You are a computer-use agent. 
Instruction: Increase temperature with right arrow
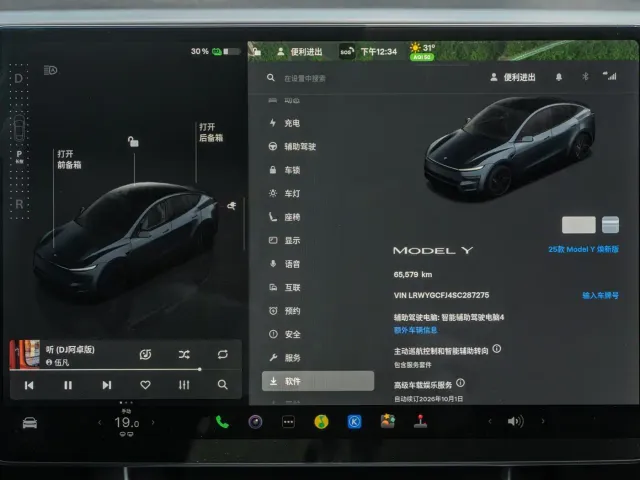pyautogui.click(x=153, y=422)
